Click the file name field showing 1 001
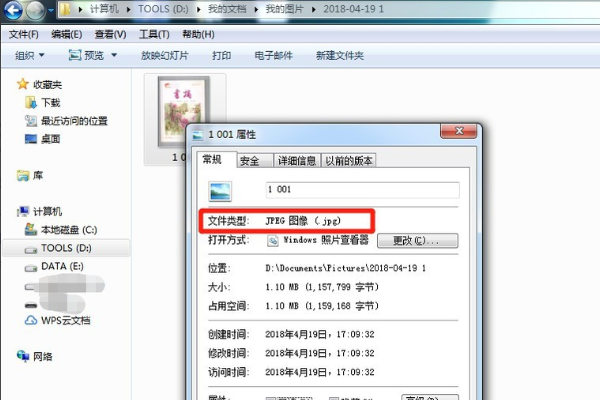600x400 pixels. tap(363, 190)
